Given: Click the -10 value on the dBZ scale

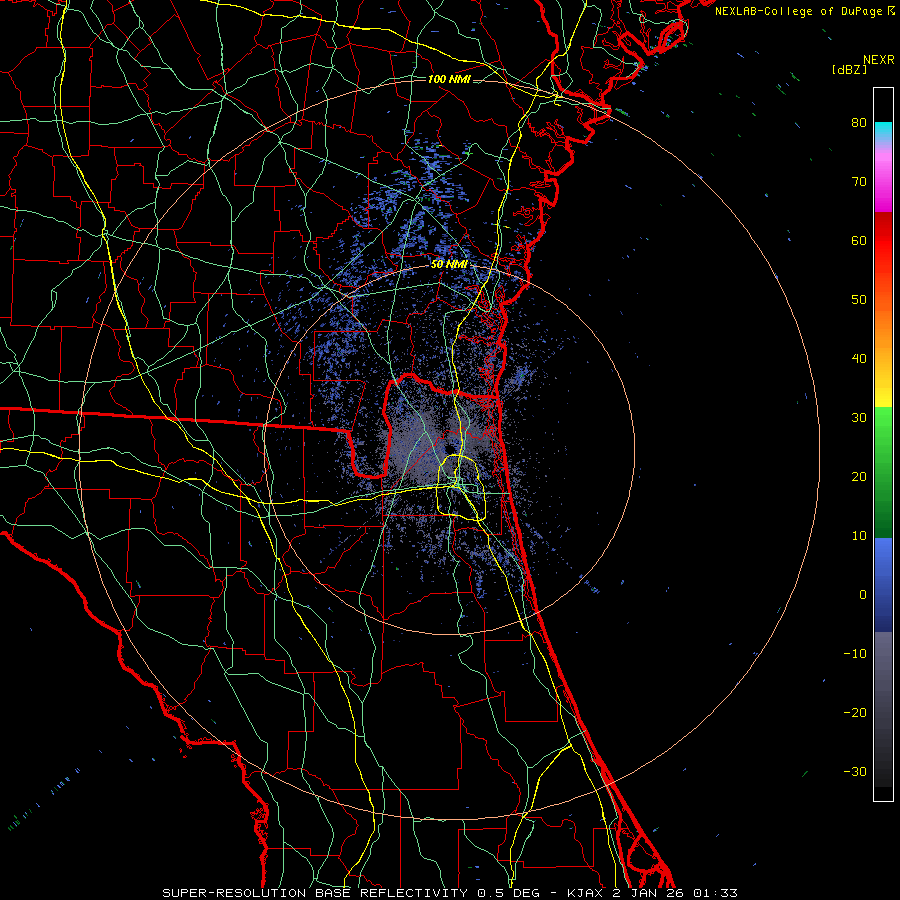Looking at the screenshot, I should [x=855, y=654].
